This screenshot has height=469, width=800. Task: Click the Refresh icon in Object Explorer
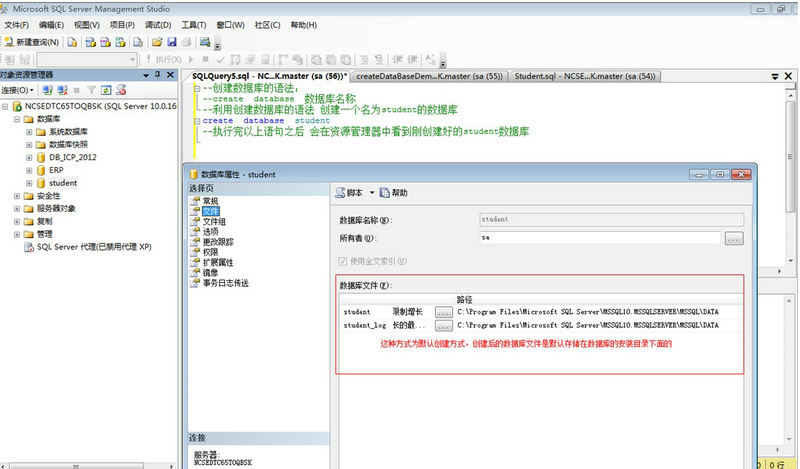[x=106, y=90]
